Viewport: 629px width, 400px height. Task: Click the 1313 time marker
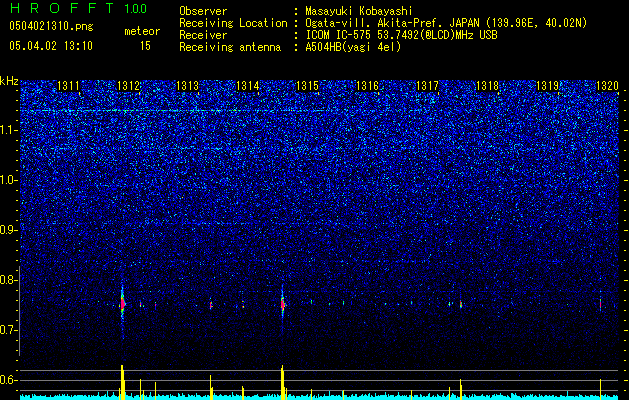[188, 86]
